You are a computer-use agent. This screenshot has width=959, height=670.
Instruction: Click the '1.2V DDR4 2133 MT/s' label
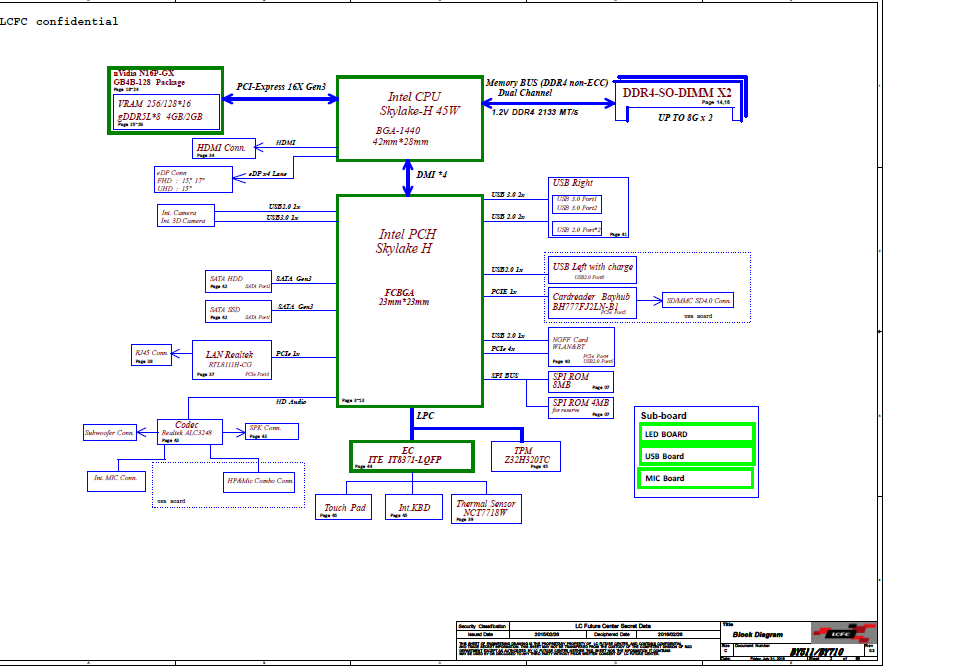coord(535,112)
